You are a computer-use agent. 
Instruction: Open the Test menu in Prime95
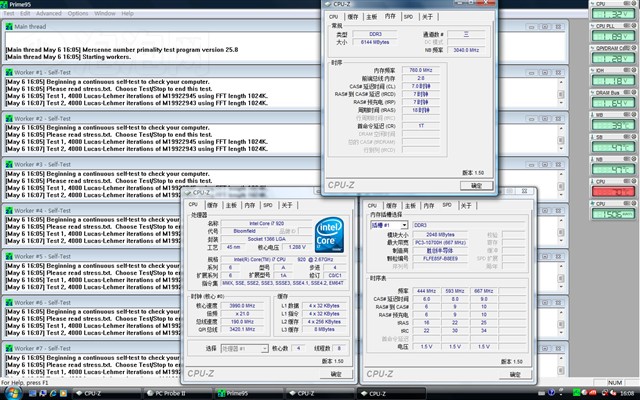pos(9,13)
